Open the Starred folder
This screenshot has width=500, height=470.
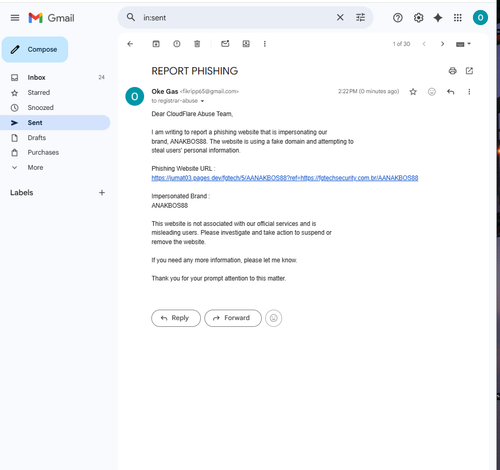(55, 93)
